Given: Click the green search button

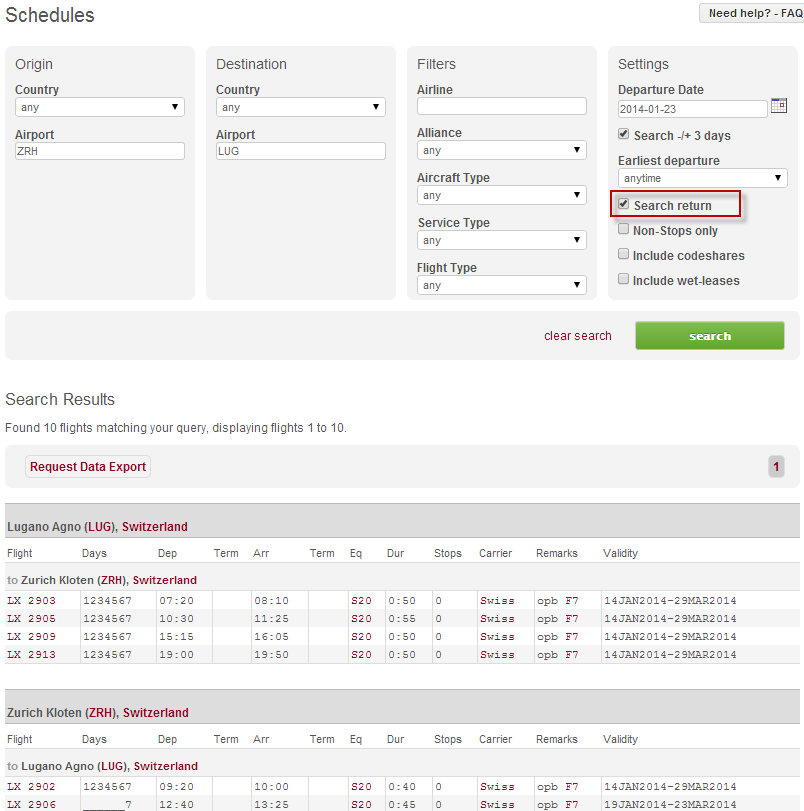Looking at the screenshot, I should 709,335.
